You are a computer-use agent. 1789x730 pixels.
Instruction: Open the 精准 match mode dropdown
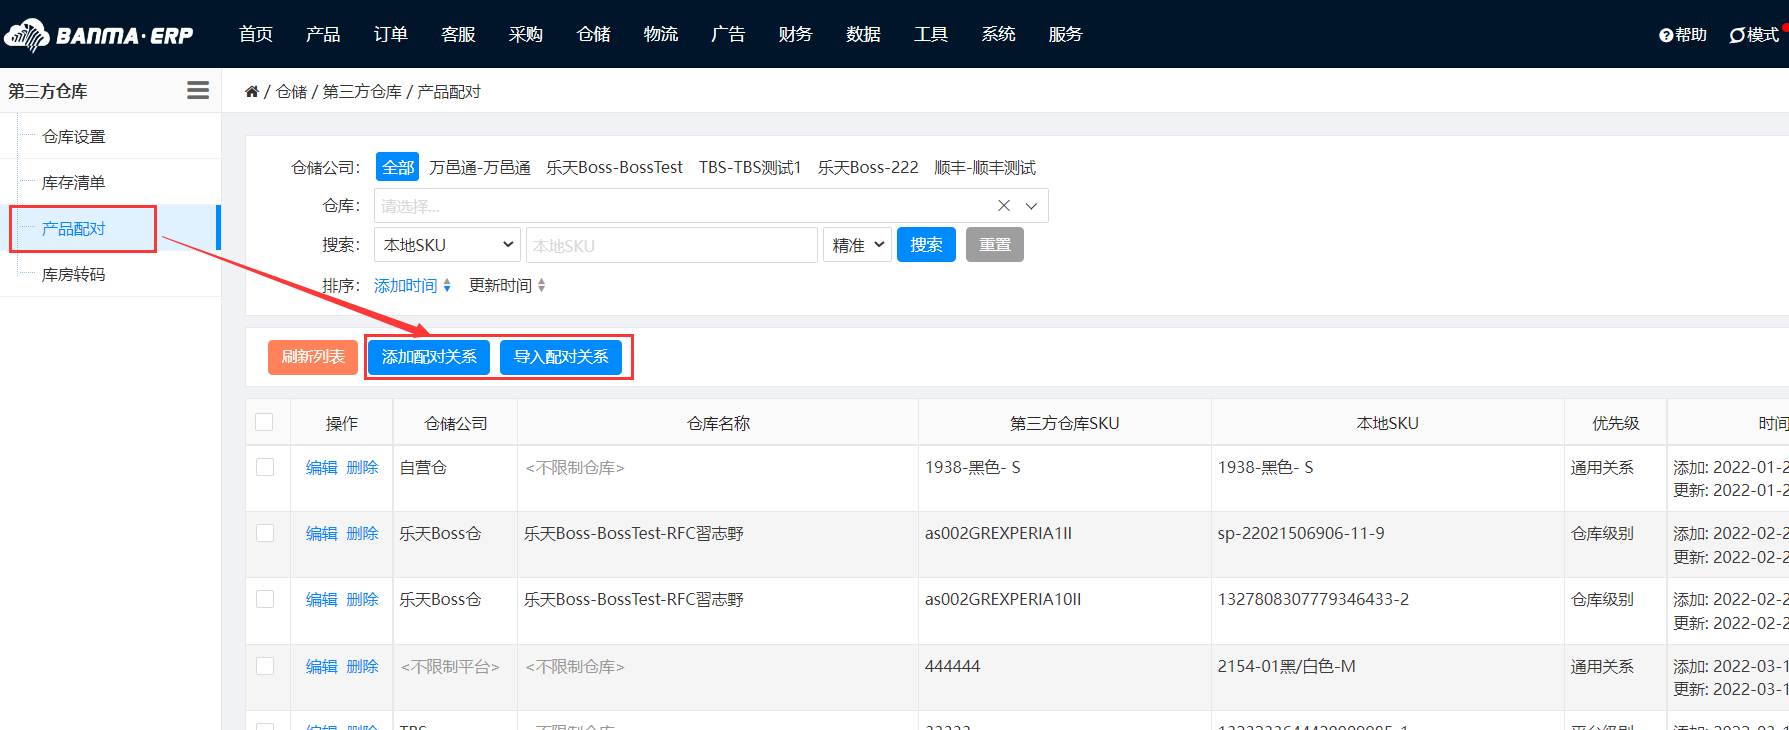click(x=858, y=245)
